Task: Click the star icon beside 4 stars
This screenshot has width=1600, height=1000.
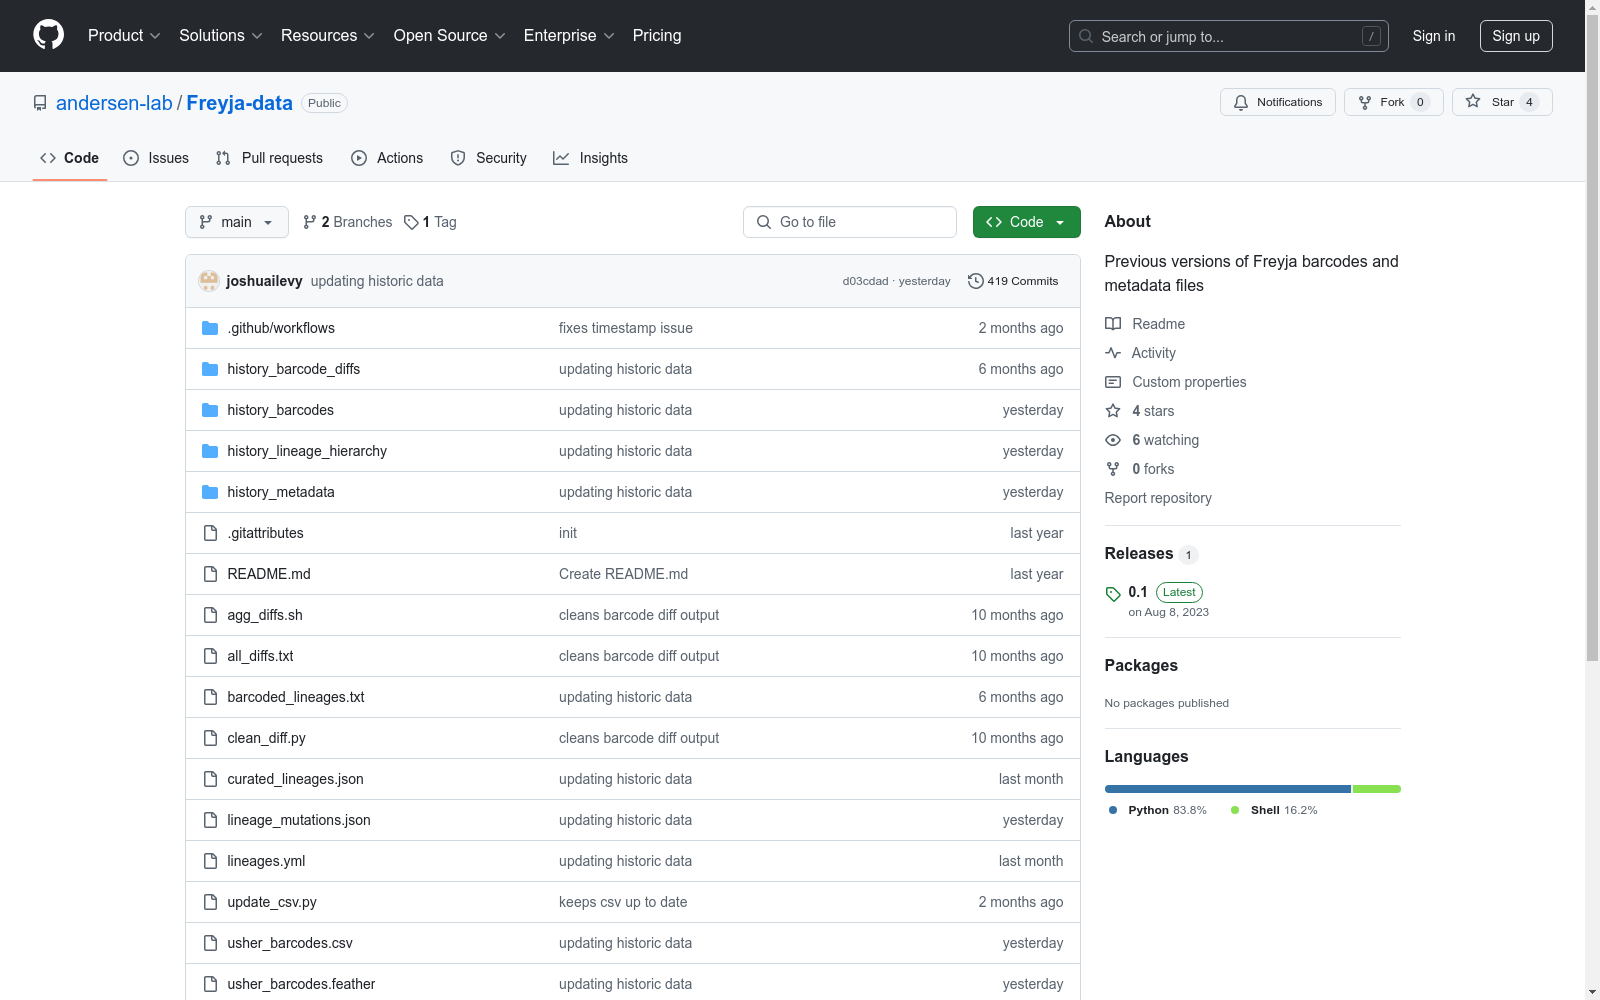Action: 1113,411
